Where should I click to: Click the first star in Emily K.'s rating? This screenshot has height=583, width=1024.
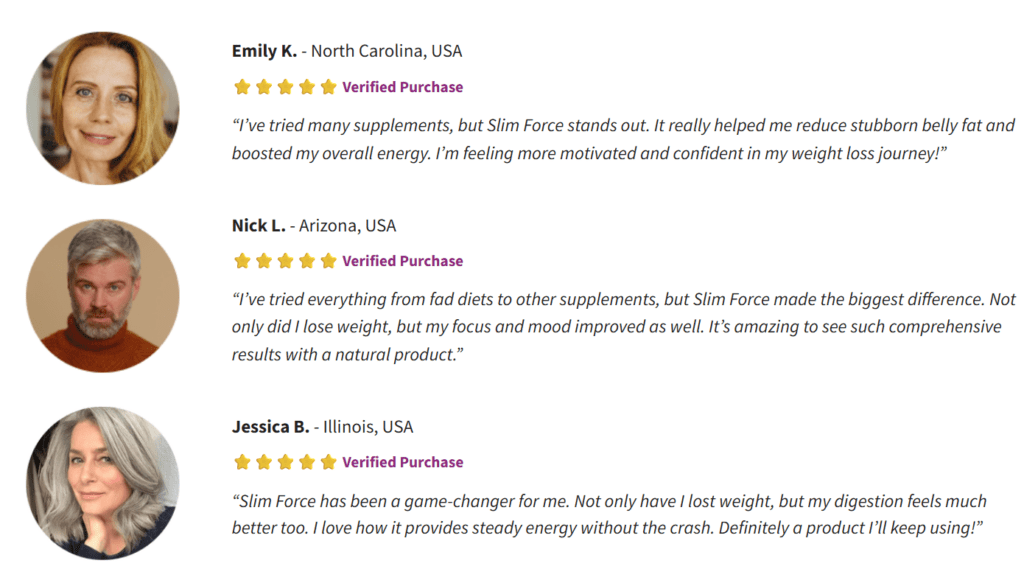tap(242, 87)
